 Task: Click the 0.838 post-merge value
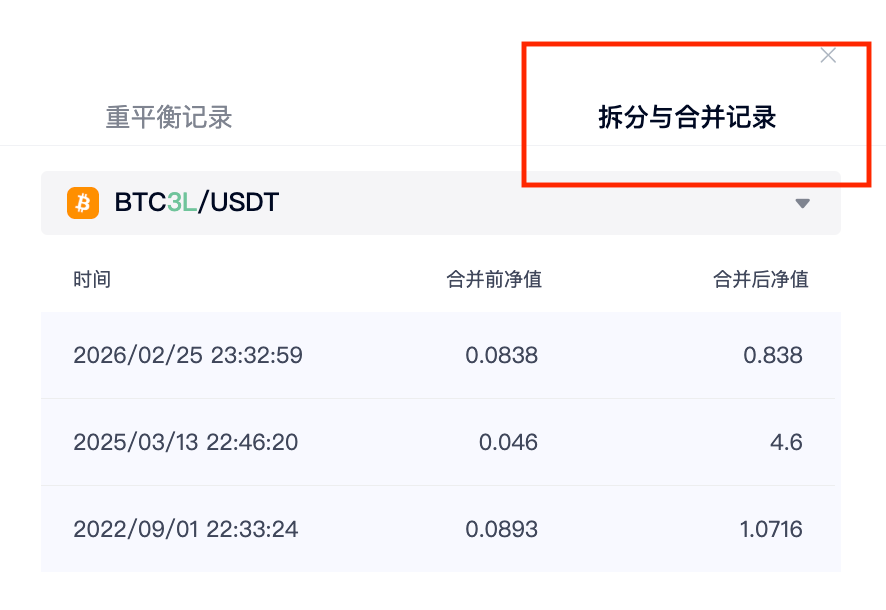tap(773, 355)
